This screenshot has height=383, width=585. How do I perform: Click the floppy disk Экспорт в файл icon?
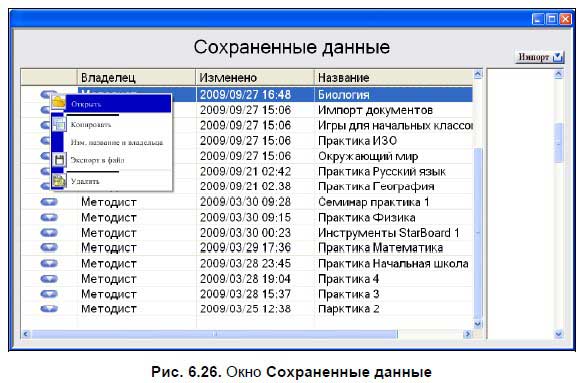point(59,160)
